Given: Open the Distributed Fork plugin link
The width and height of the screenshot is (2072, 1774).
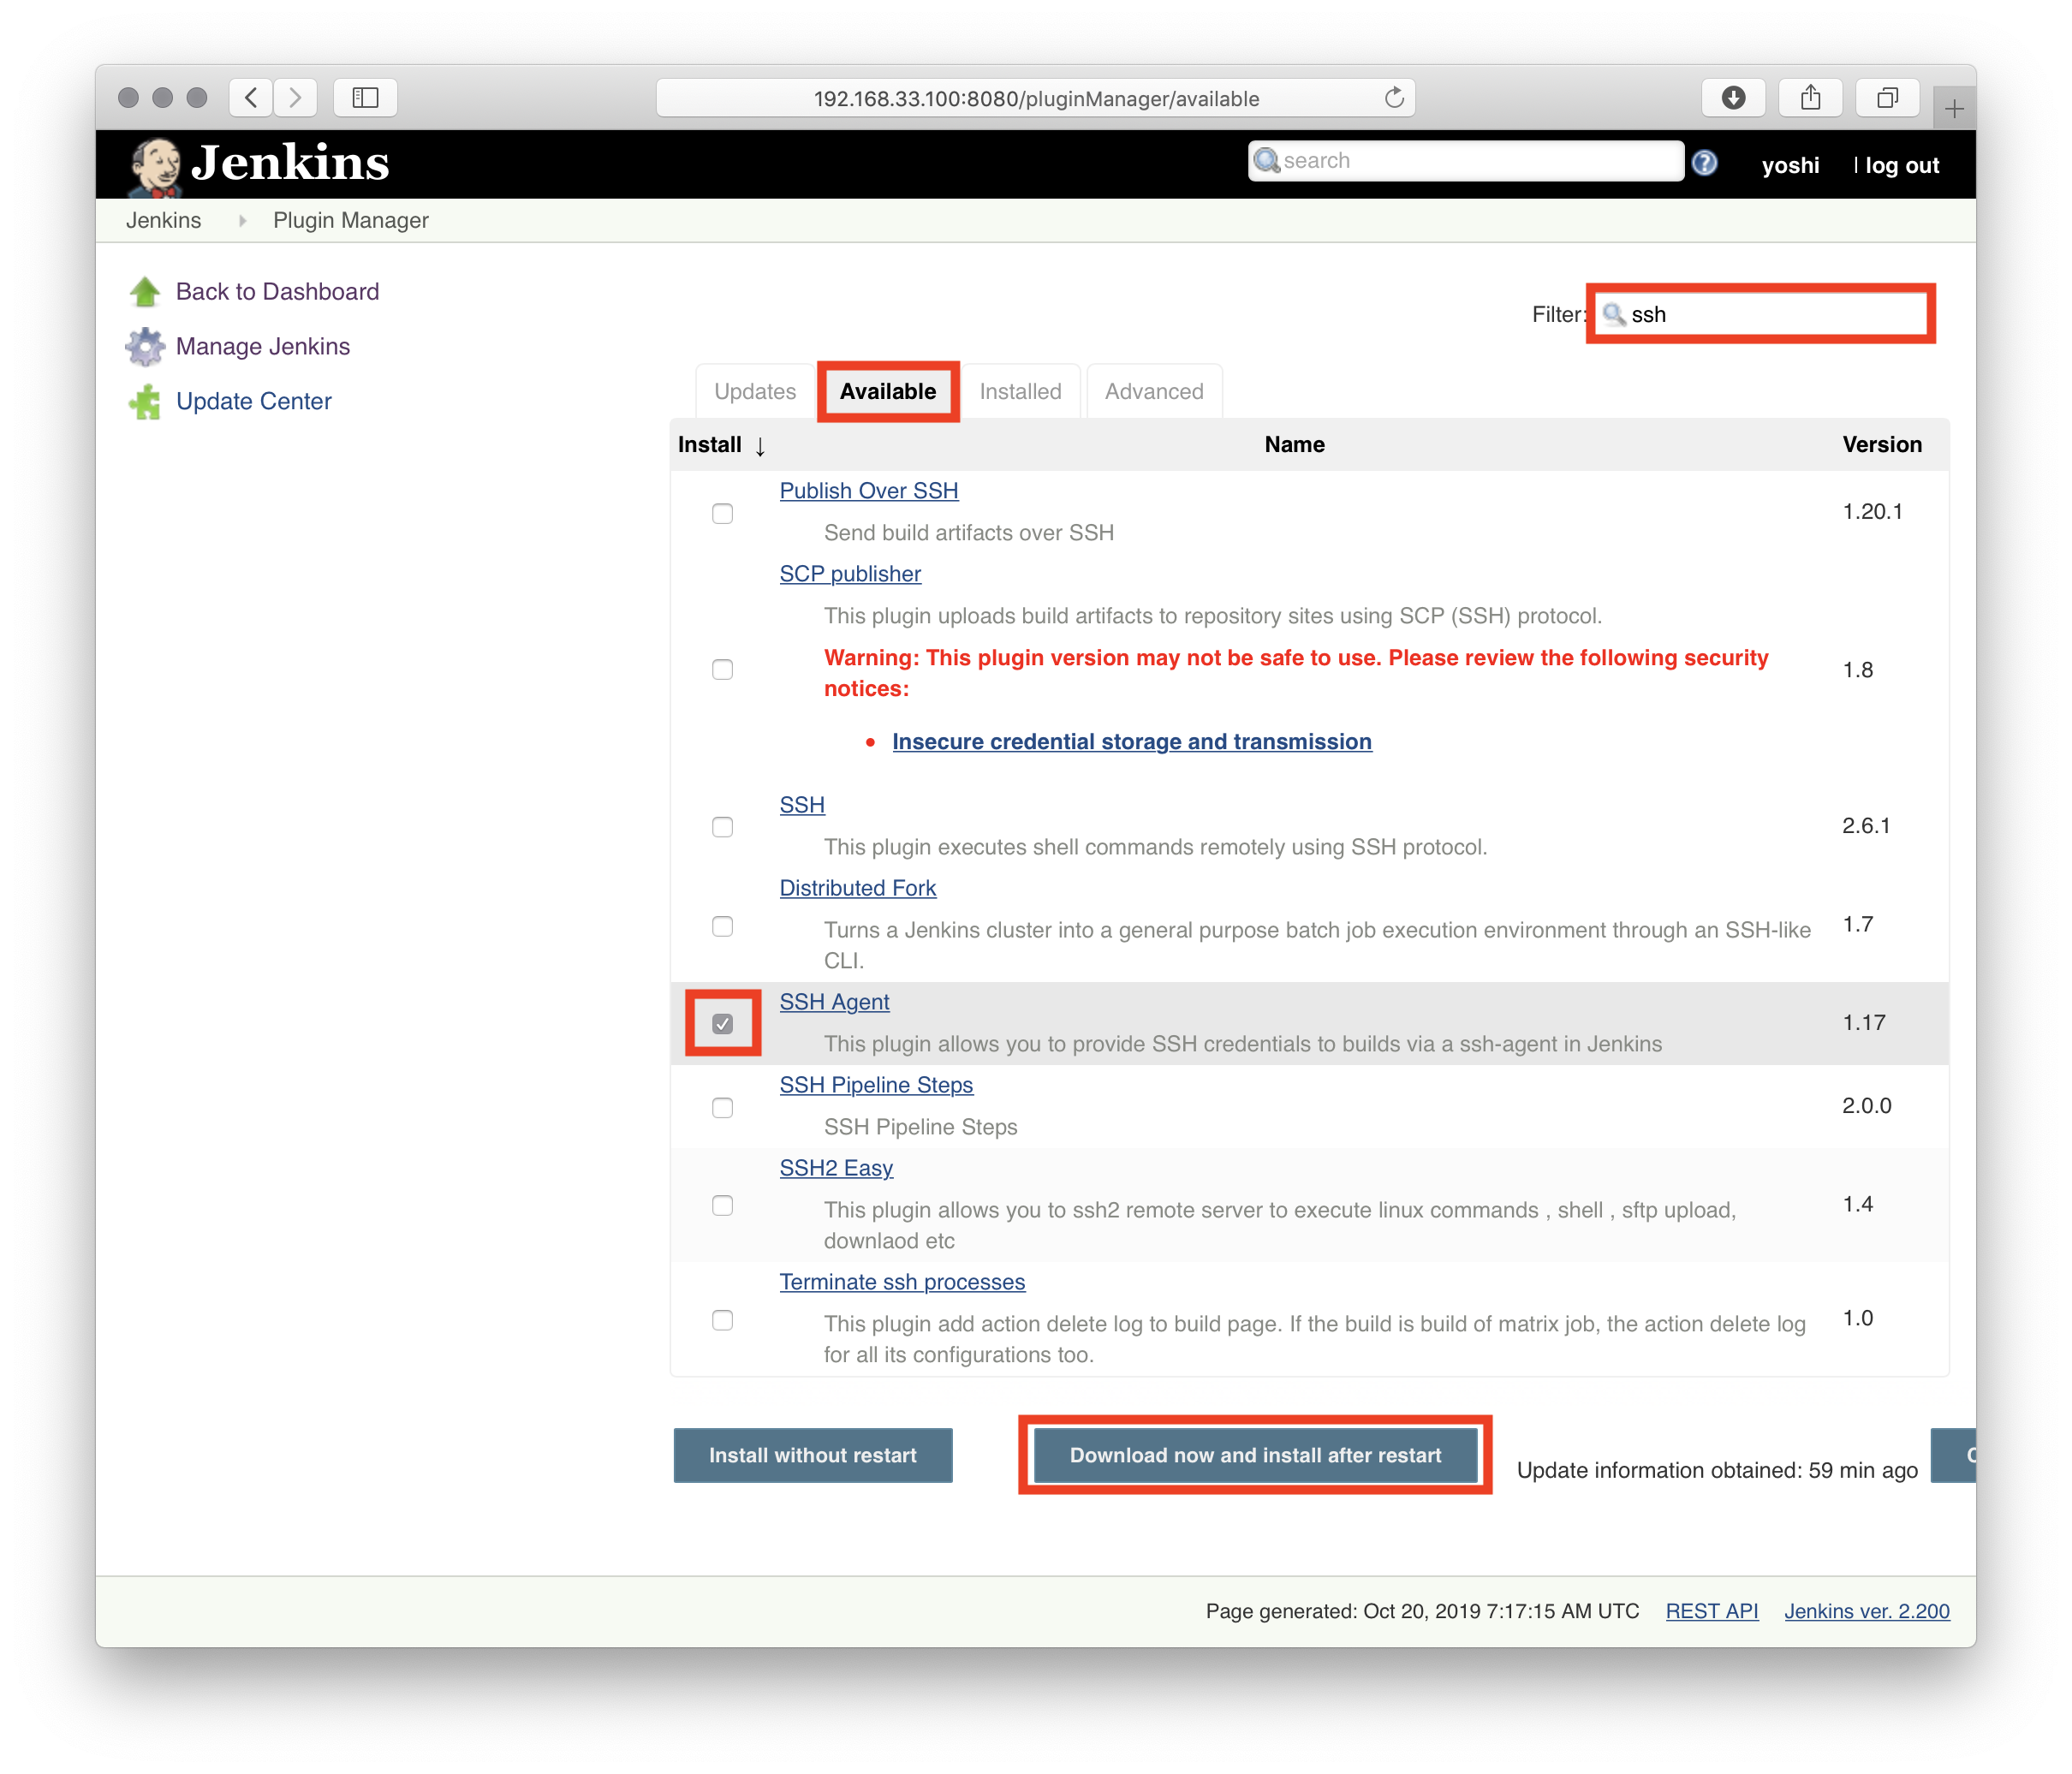Looking at the screenshot, I should (x=858, y=888).
